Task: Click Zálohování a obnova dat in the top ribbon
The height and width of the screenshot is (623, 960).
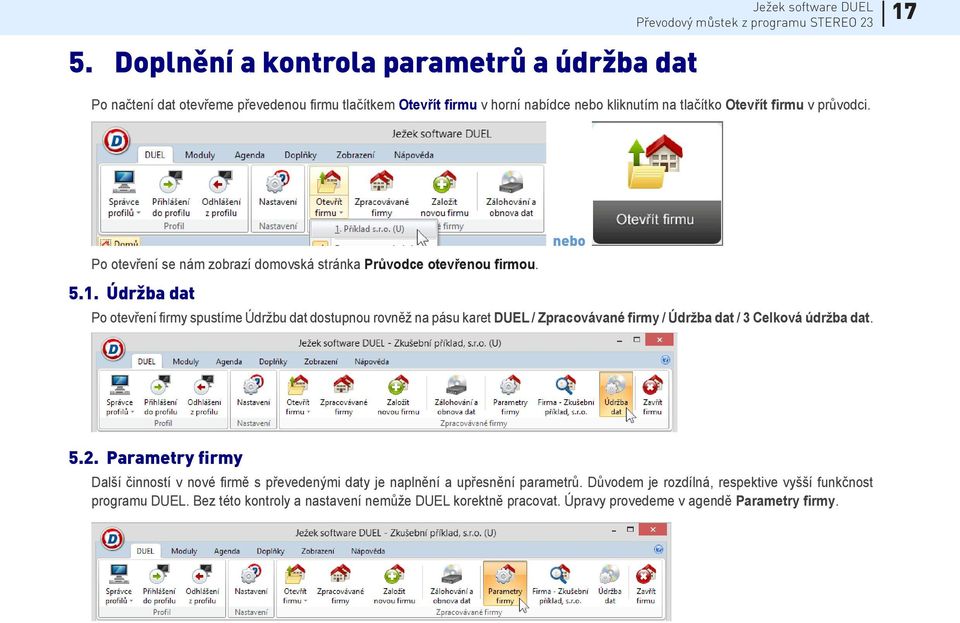Action: [511, 193]
